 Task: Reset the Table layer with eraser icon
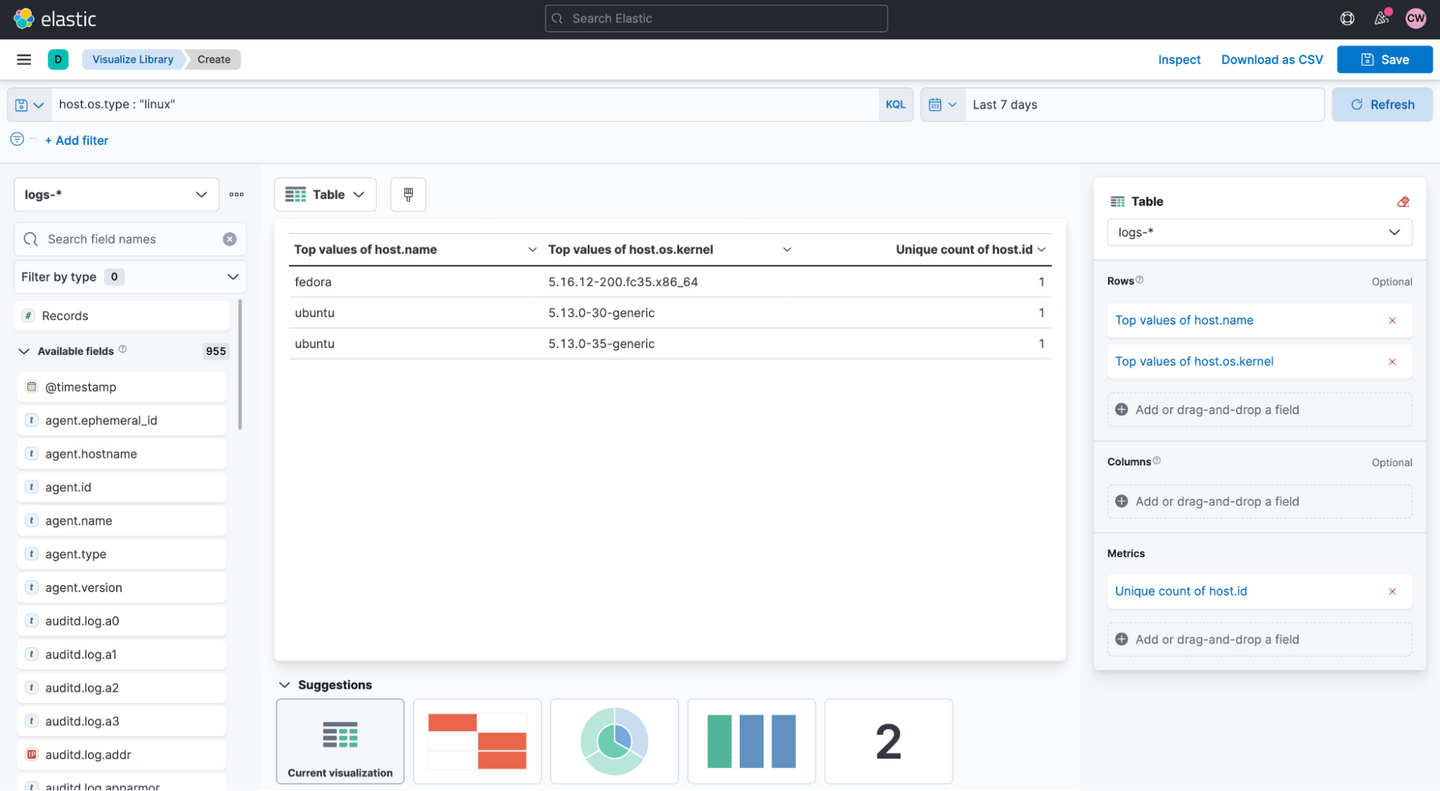[x=1403, y=202]
